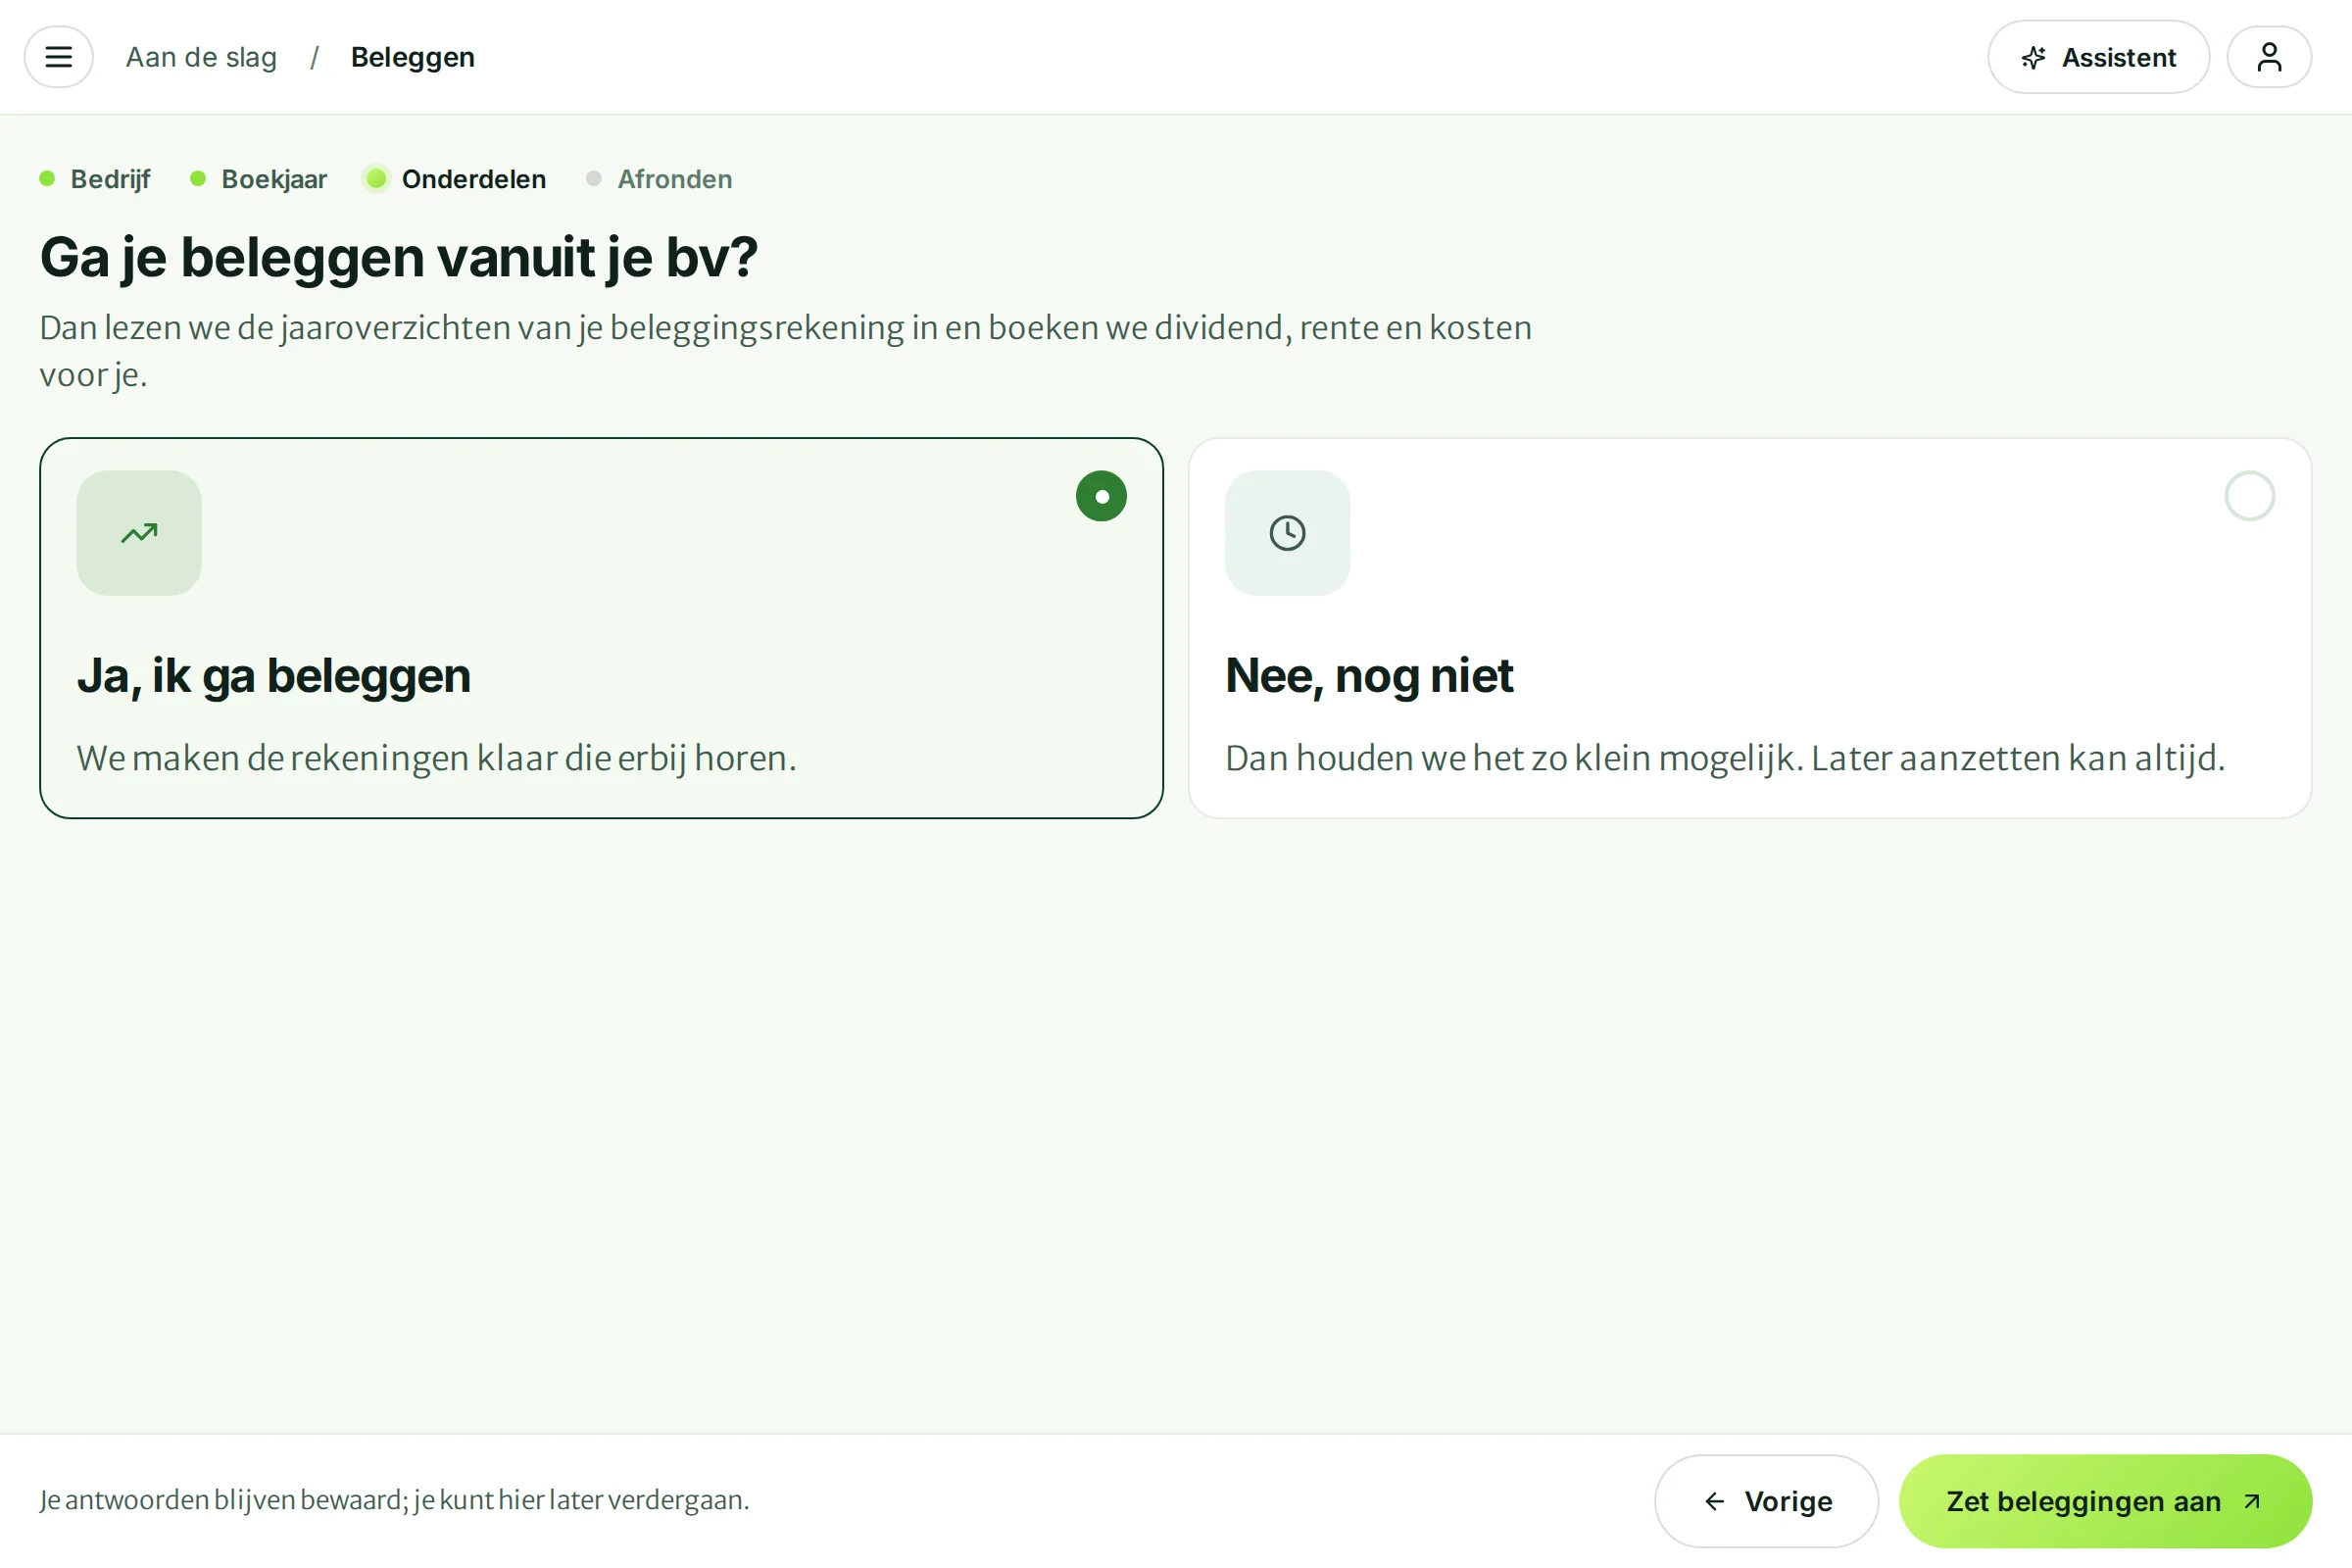Jump to the Boekjaar step
2352x1568 pixels.
[259, 179]
